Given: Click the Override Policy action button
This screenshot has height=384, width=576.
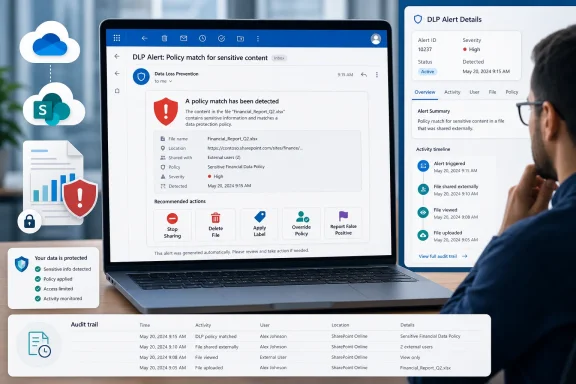Looking at the screenshot, I should click(301, 223).
